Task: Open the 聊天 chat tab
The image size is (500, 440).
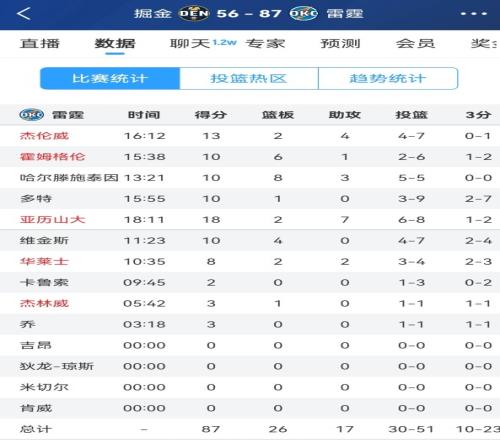Action: 190,43
